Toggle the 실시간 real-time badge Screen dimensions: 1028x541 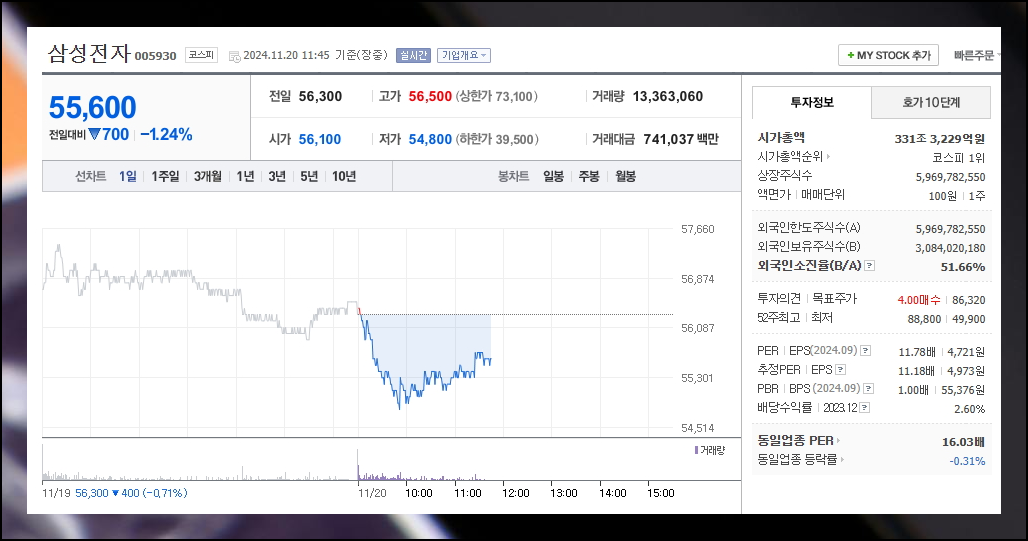[x=413, y=56]
